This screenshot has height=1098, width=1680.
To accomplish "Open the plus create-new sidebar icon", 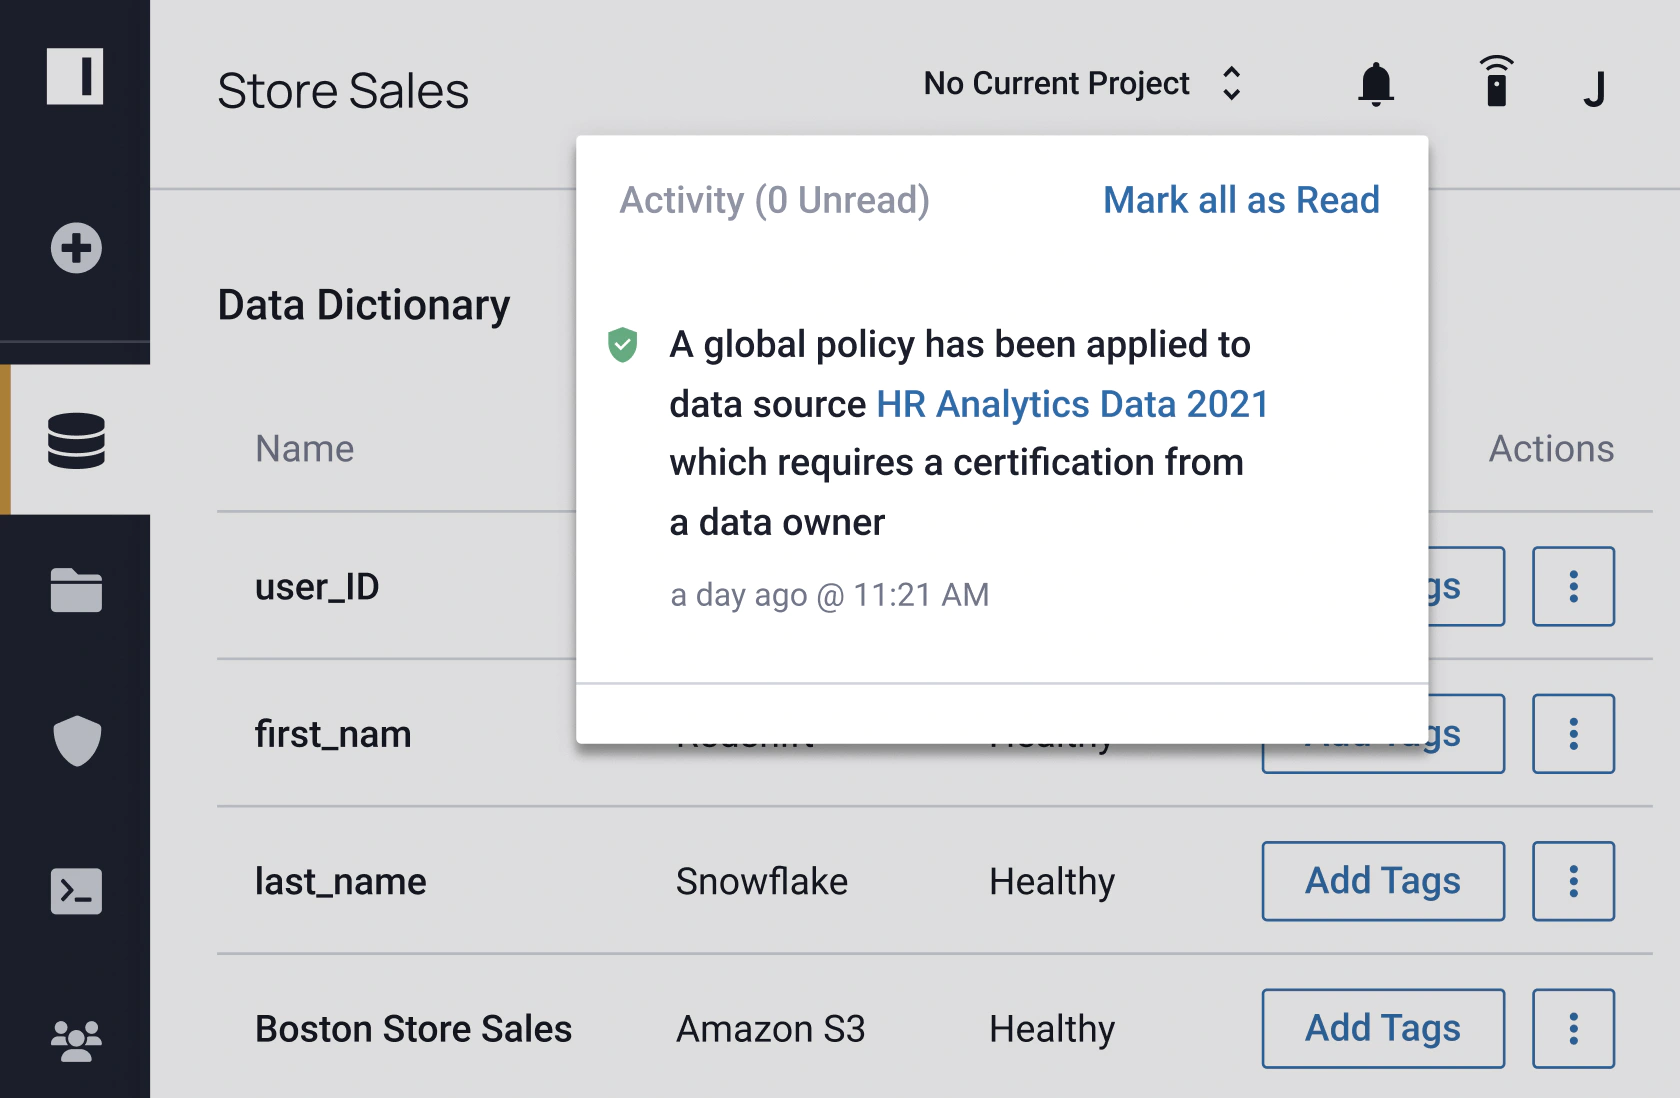I will [x=76, y=248].
